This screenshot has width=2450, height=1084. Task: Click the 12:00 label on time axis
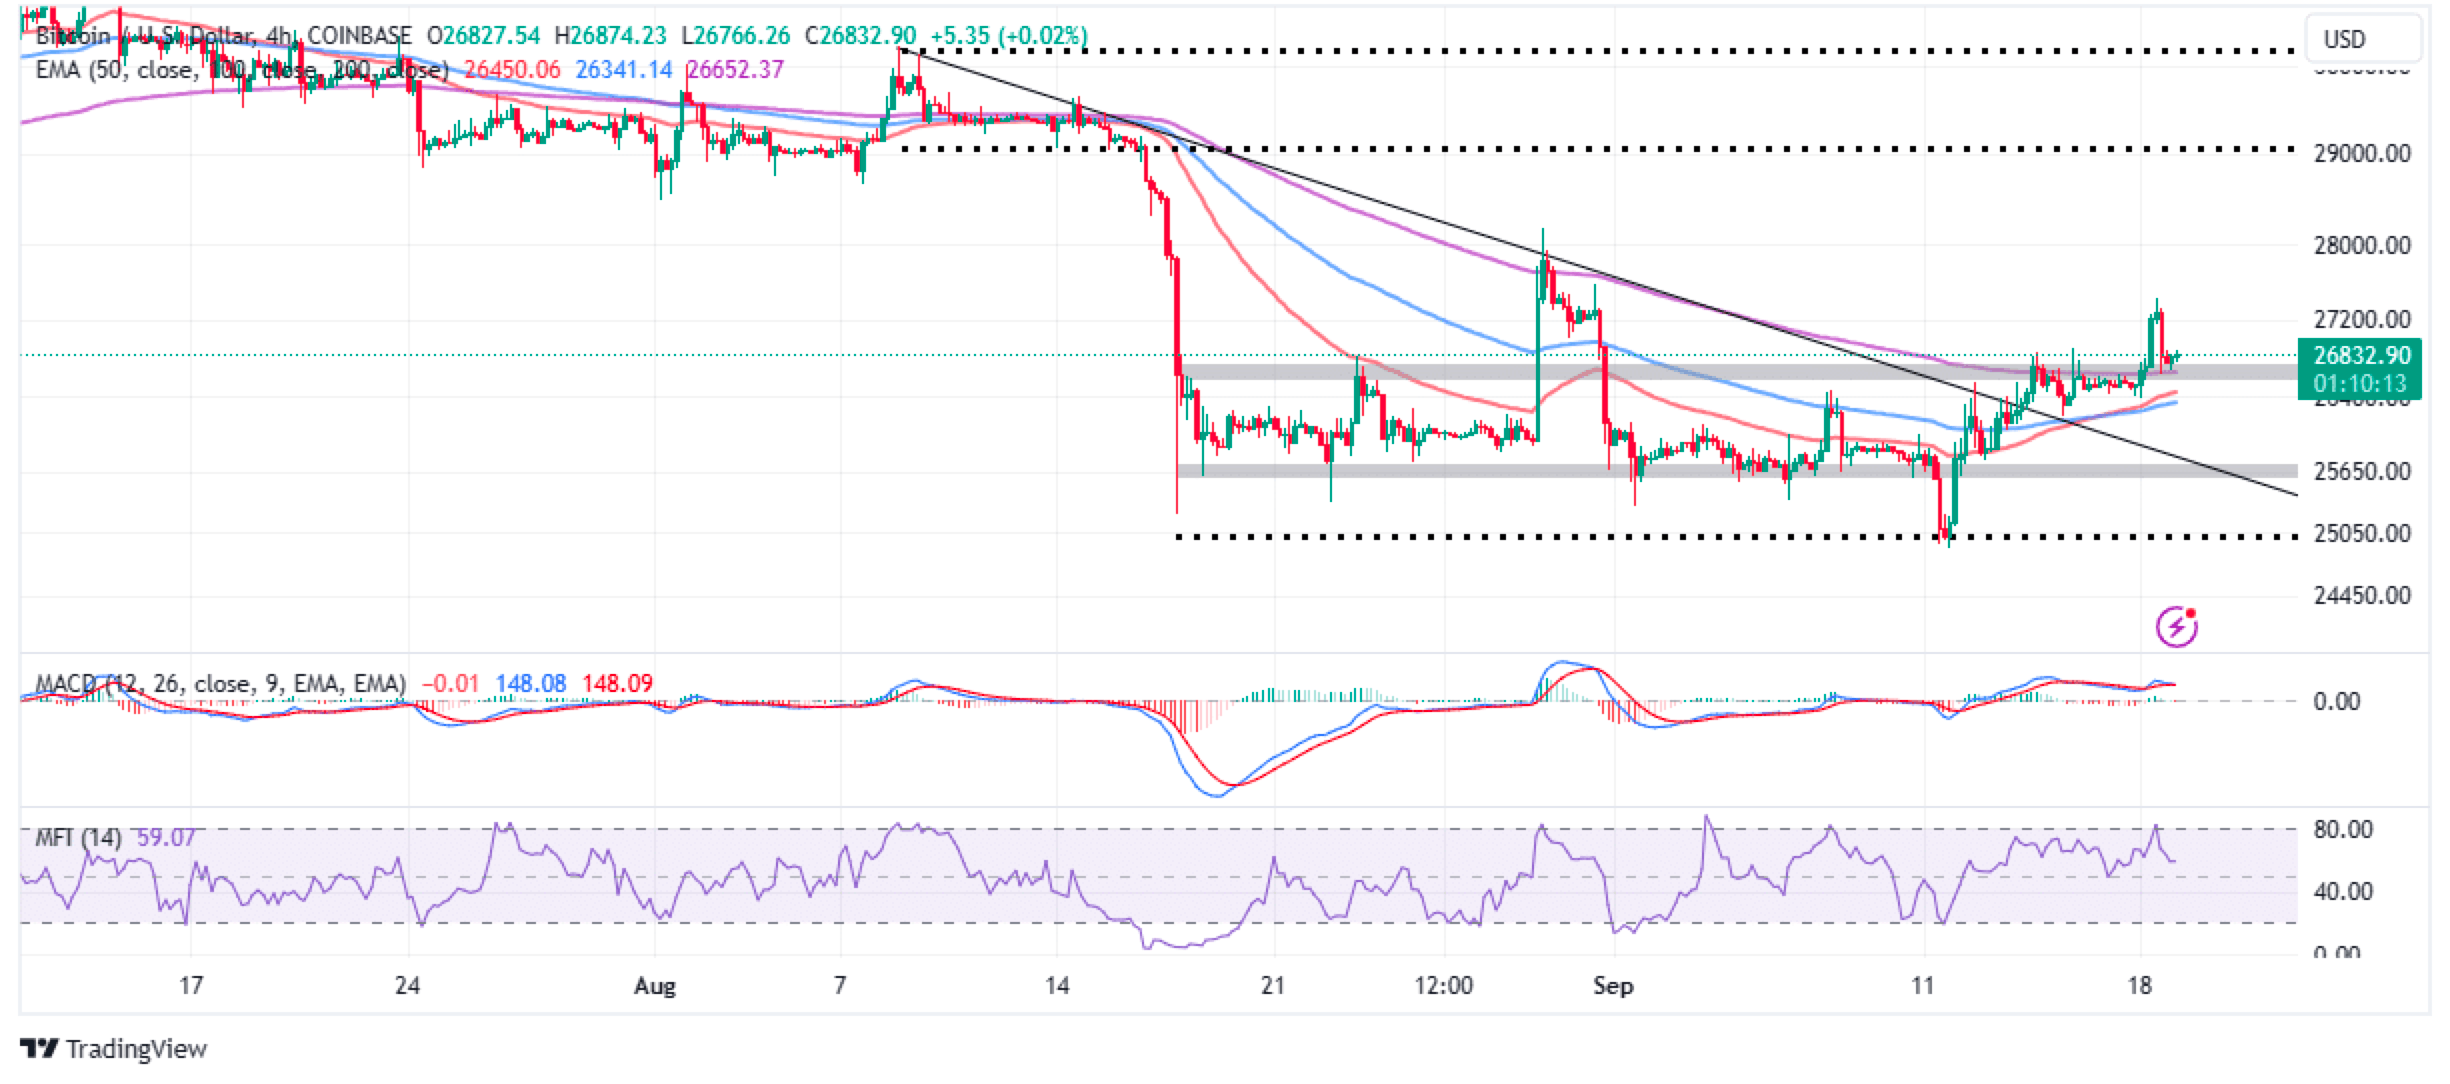(x=1444, y=986)
